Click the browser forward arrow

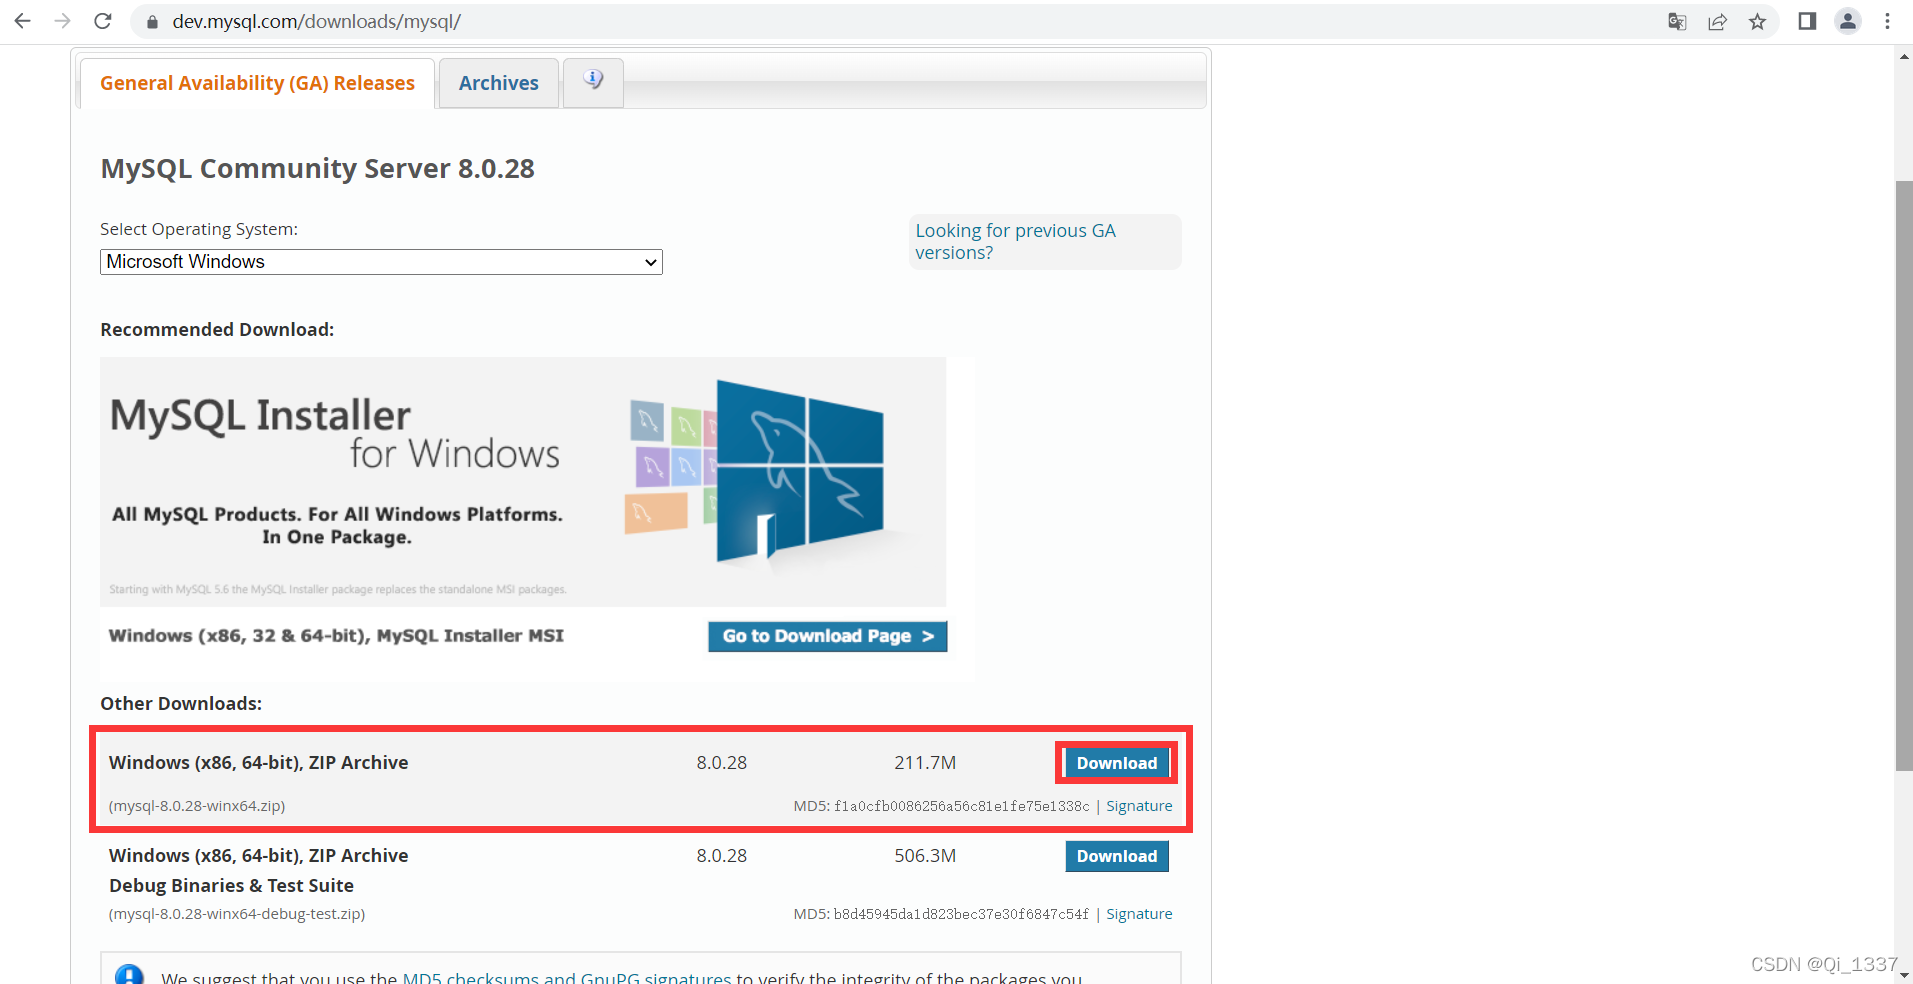[62, 21]
